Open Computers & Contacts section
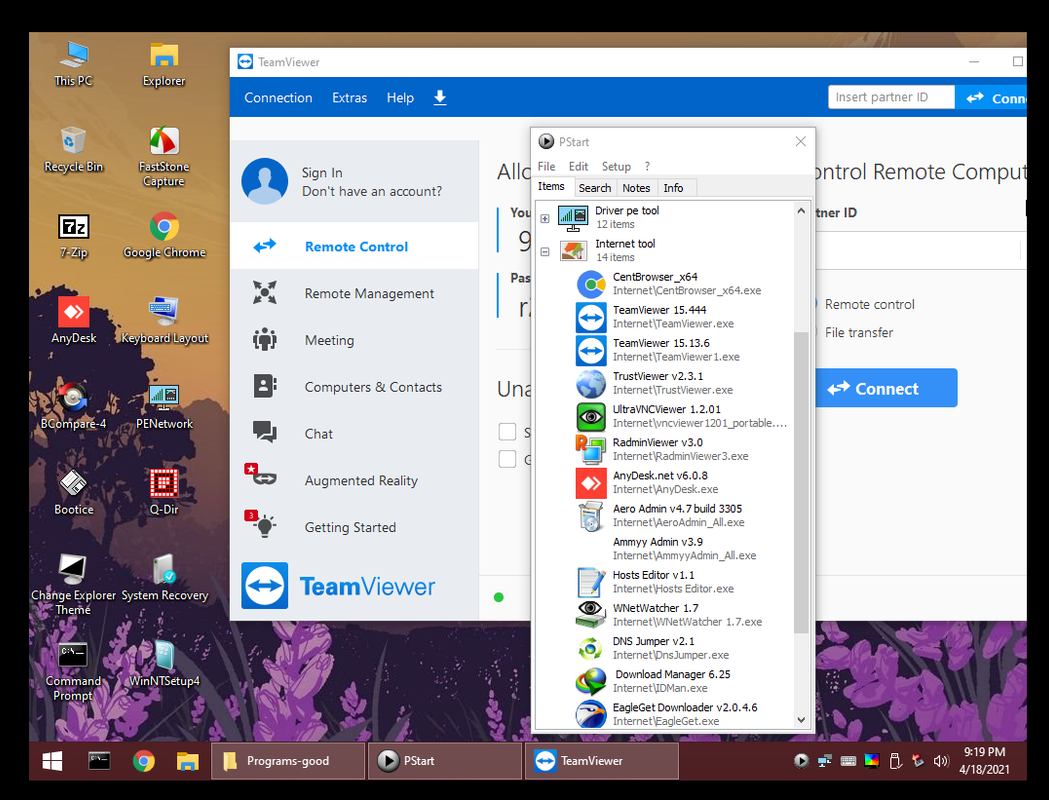The width and height of the screenshot is (1049, 800). [x=355, y=387]
